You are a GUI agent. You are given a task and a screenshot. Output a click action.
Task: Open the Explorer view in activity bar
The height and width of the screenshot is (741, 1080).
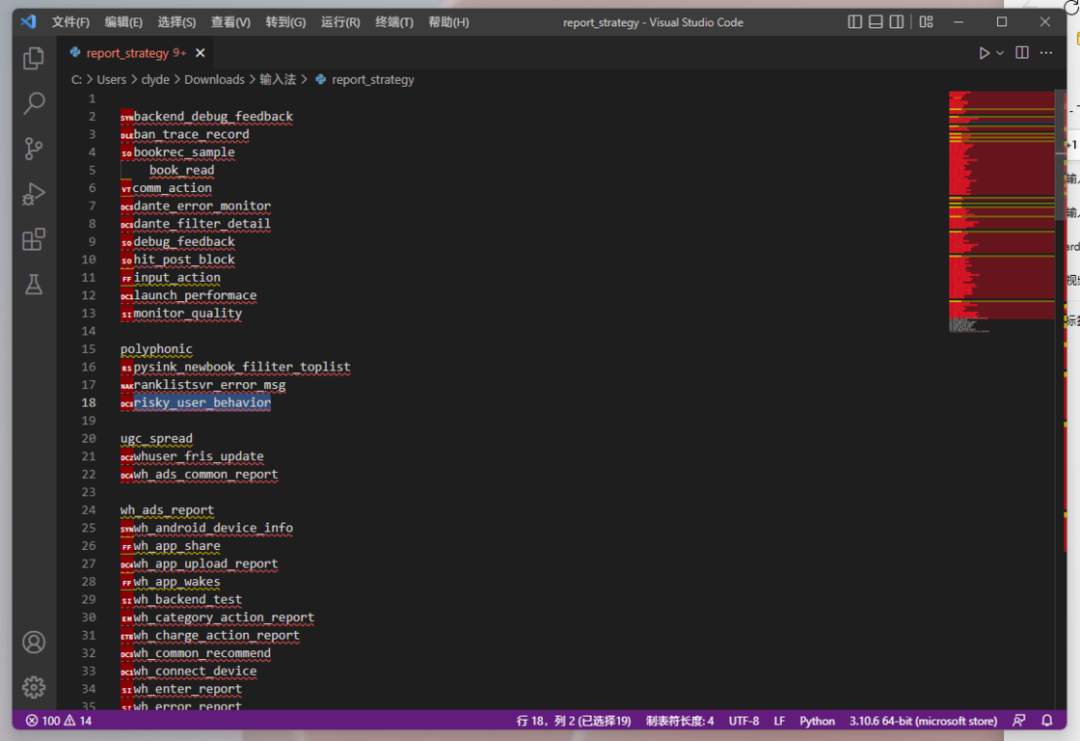coord(34,58)
